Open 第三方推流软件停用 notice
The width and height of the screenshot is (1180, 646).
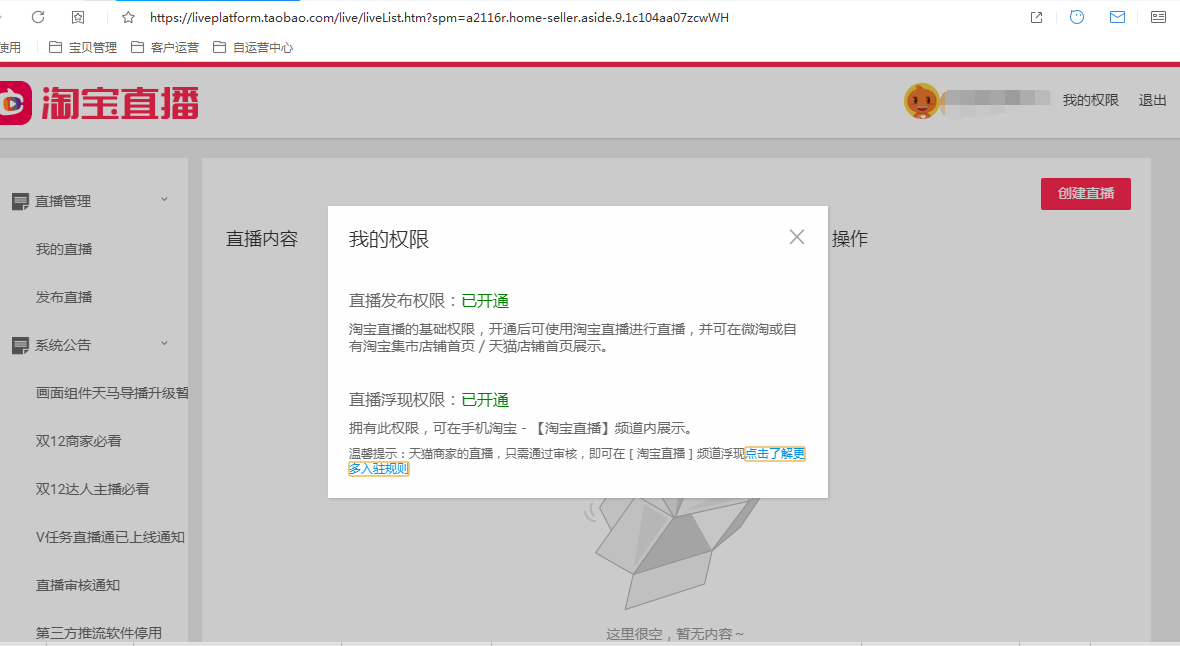(x=99, y=633)
